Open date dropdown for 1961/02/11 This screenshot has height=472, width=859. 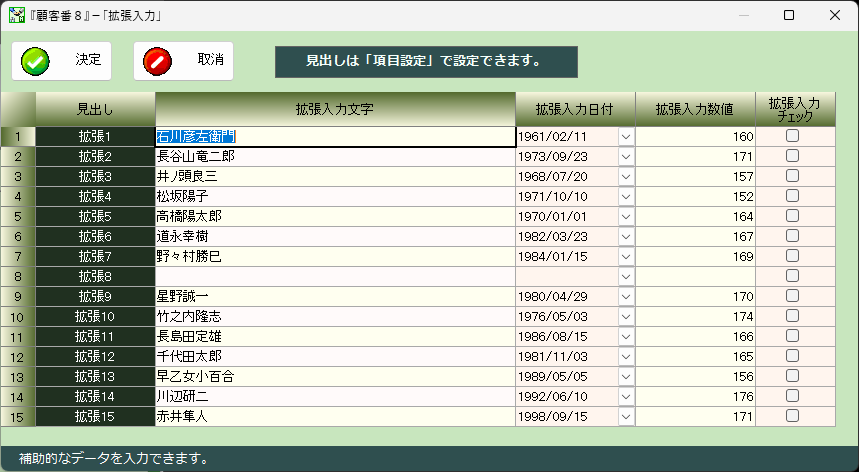[x=626, y=137]
